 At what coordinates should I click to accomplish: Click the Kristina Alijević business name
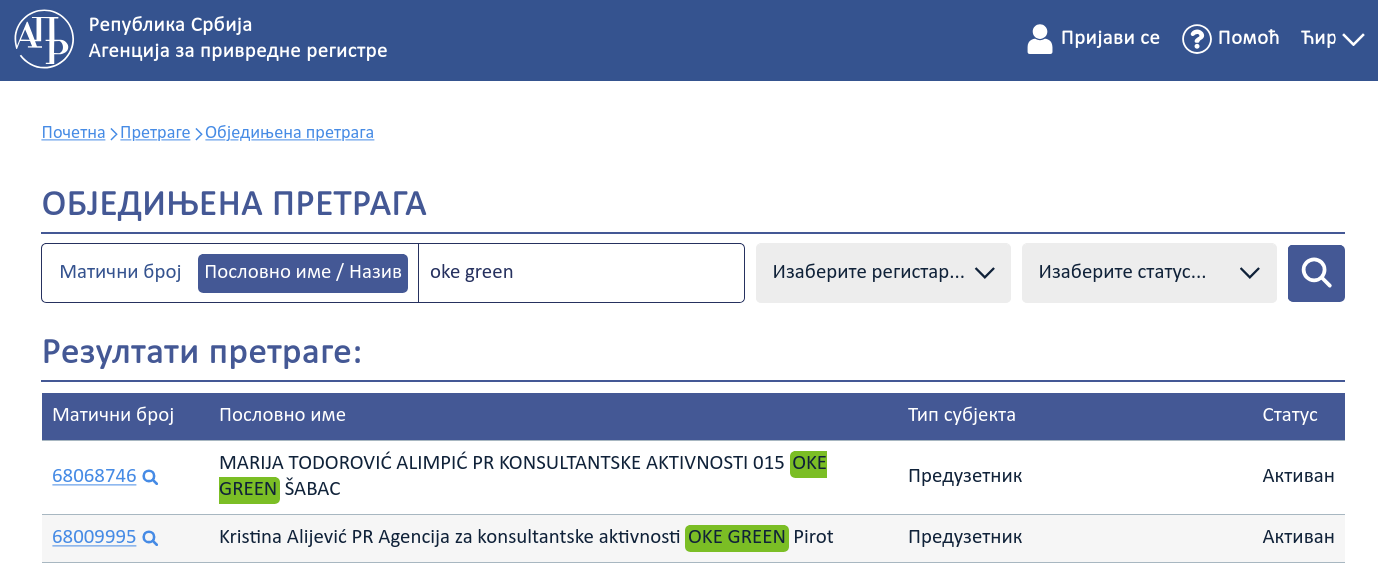pos(526,537)
